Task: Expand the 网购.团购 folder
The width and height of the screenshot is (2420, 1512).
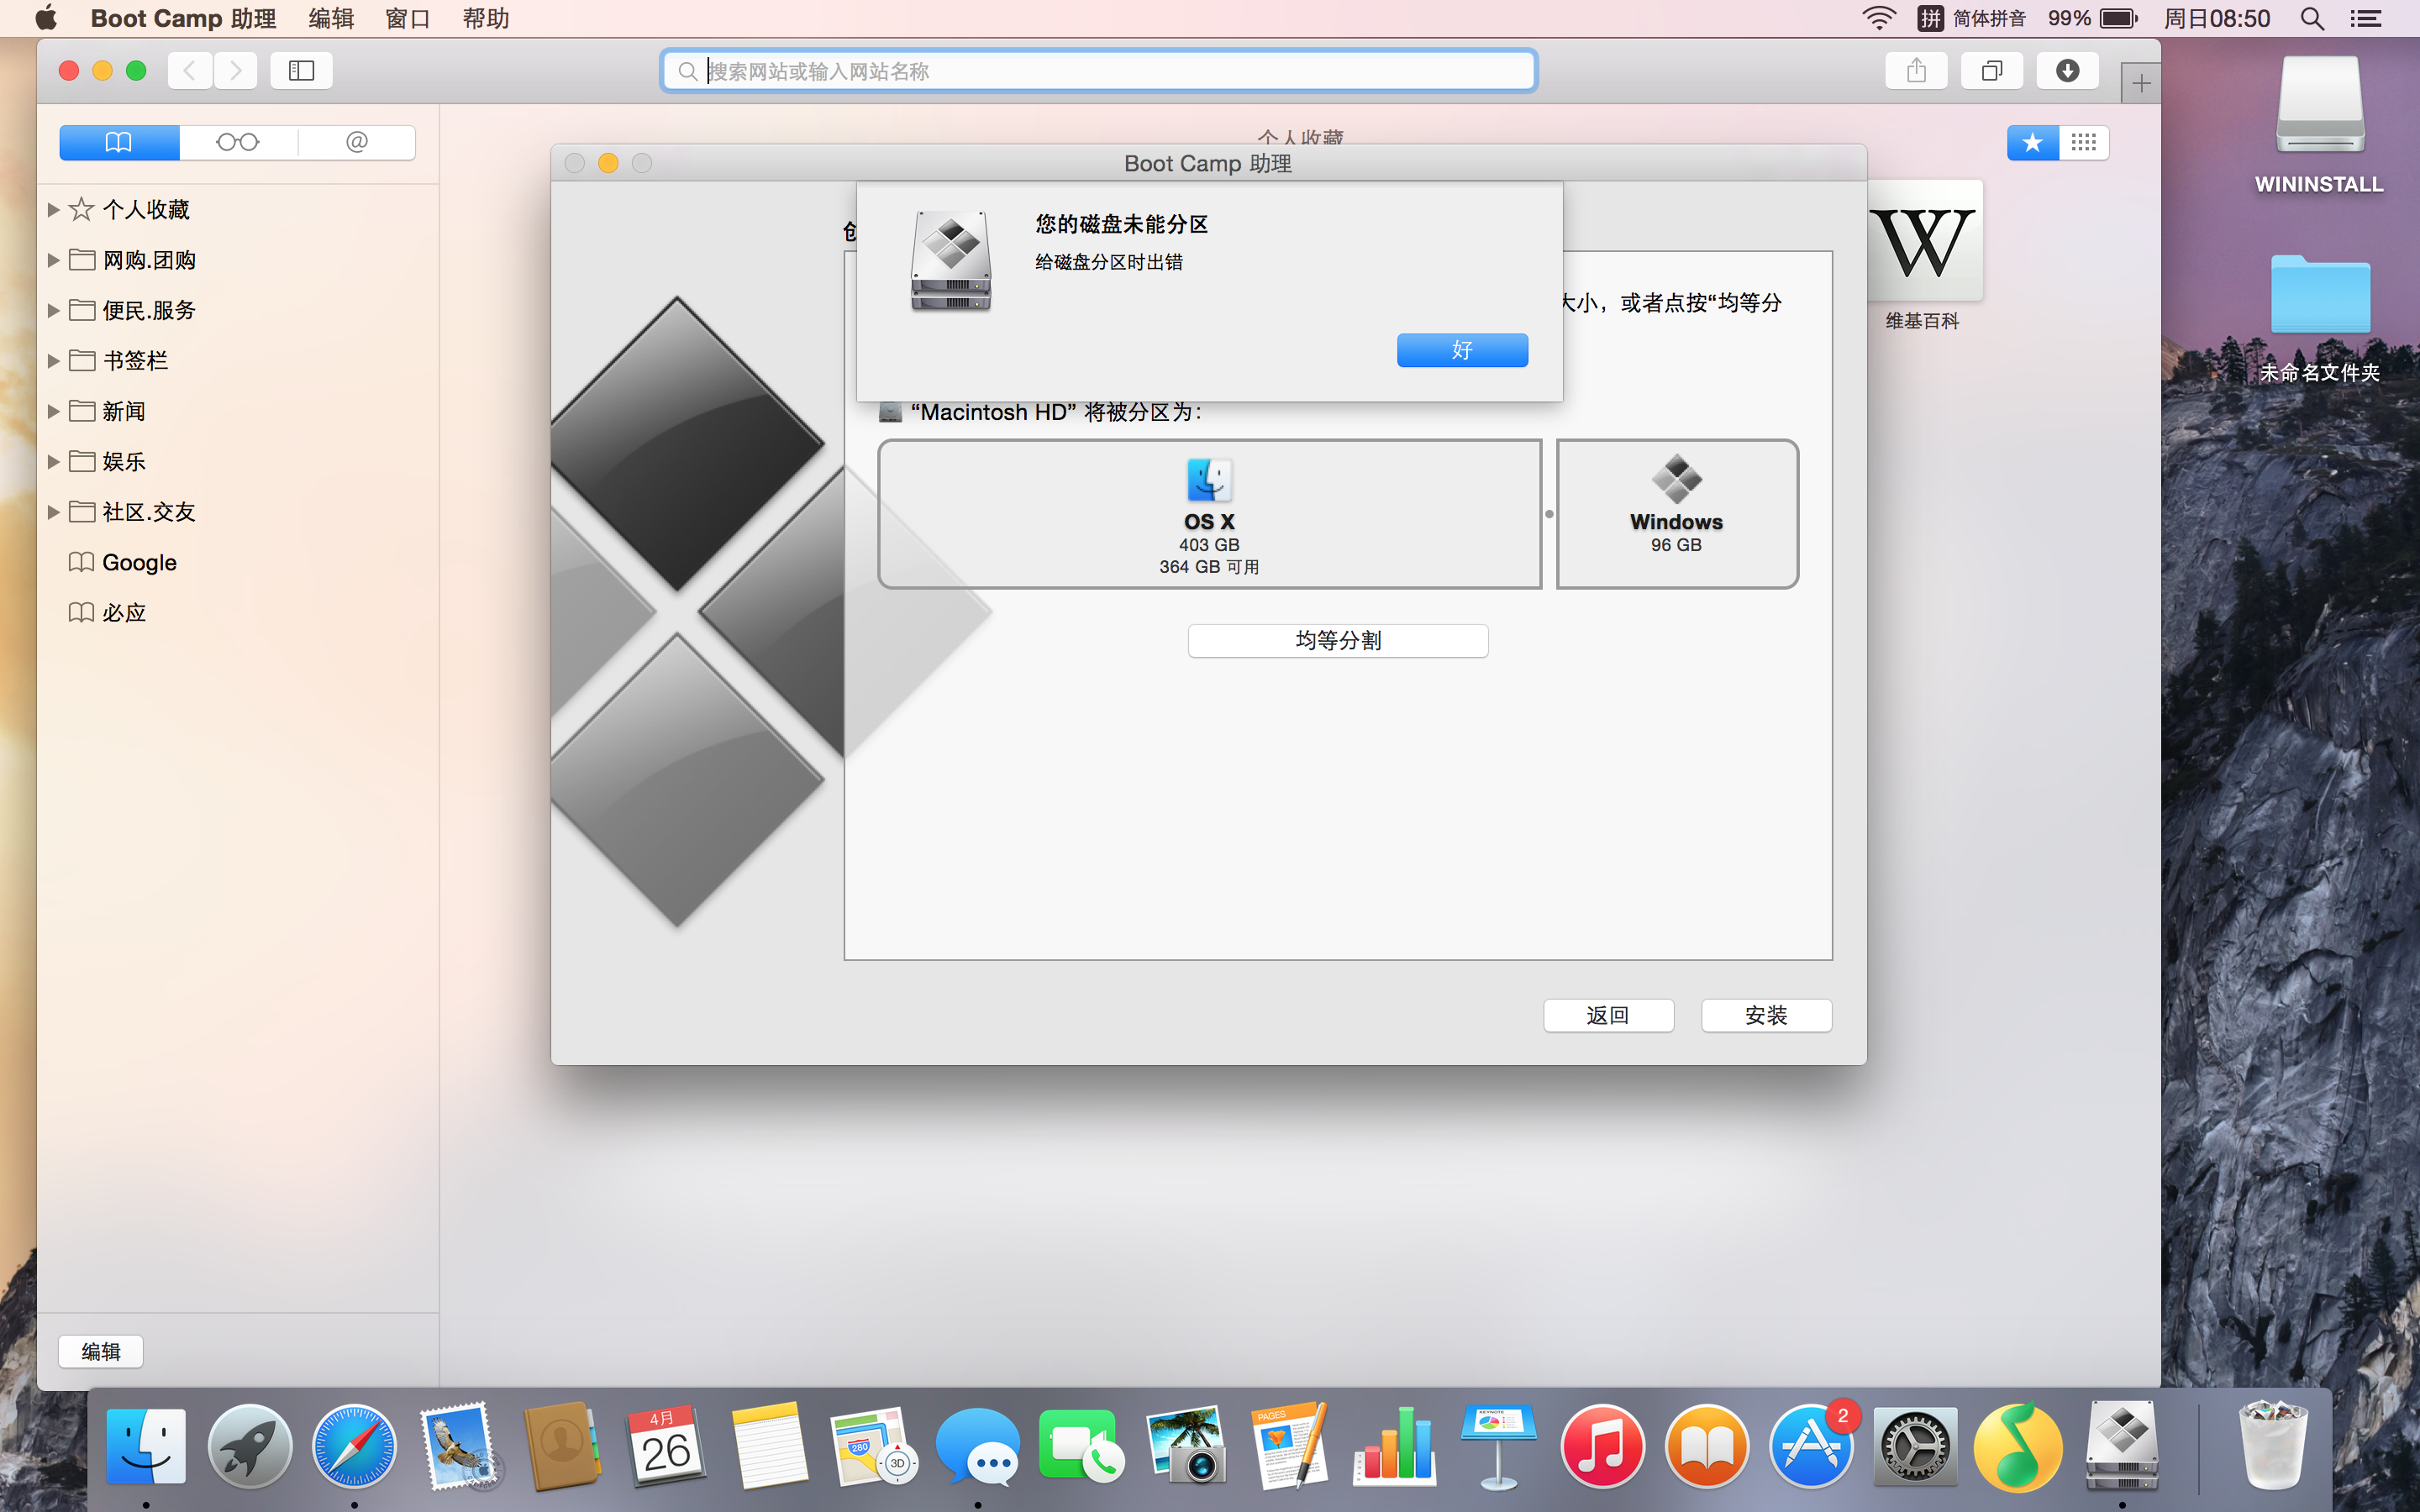Action: pos(54,260)
